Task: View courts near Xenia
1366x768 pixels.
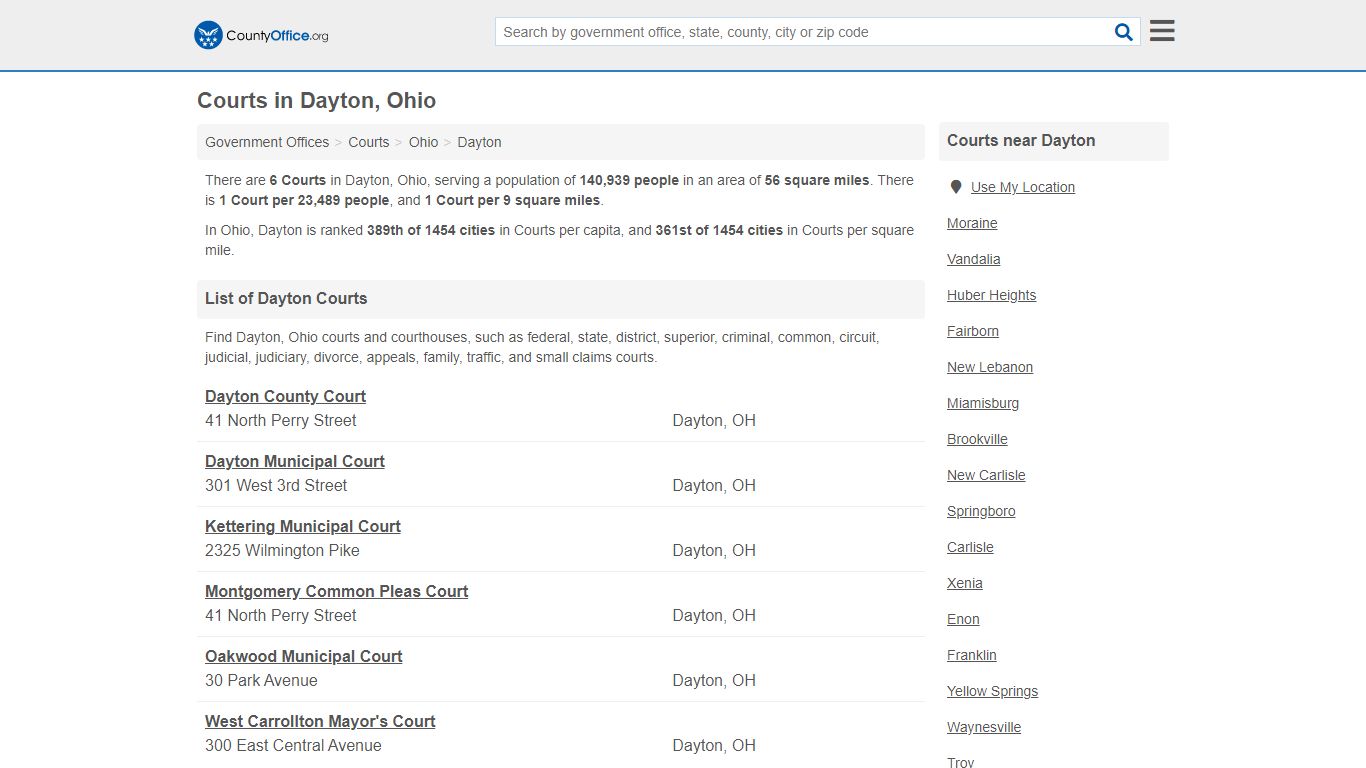Action: click(965, 583)
